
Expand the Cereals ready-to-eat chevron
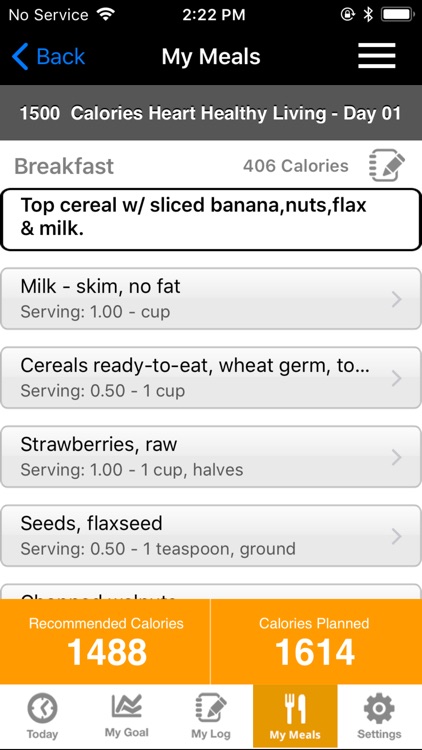[397, 378]
